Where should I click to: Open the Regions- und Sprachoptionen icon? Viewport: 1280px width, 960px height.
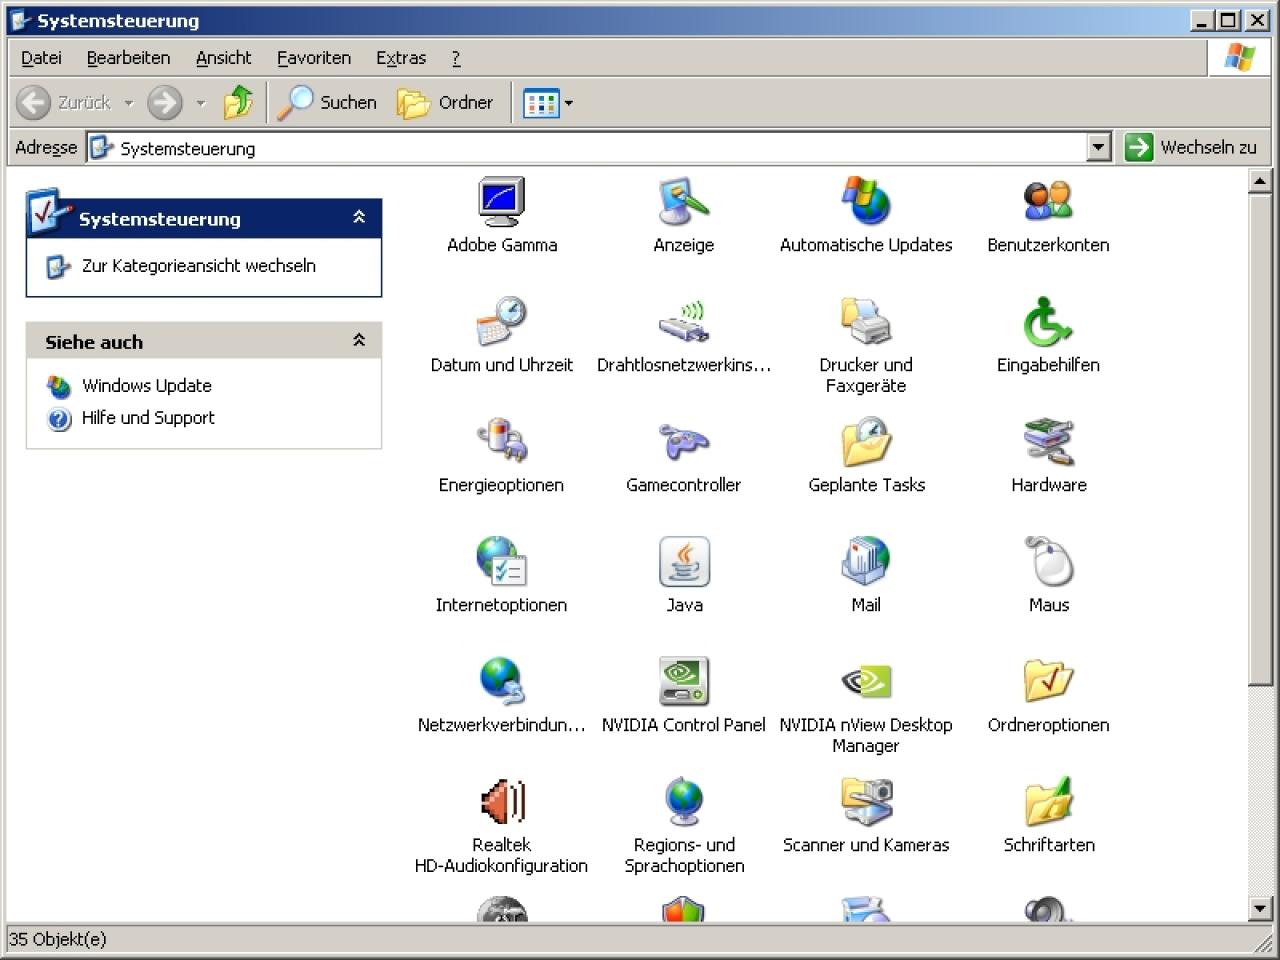pyautogui.click(x=684, y=802)
